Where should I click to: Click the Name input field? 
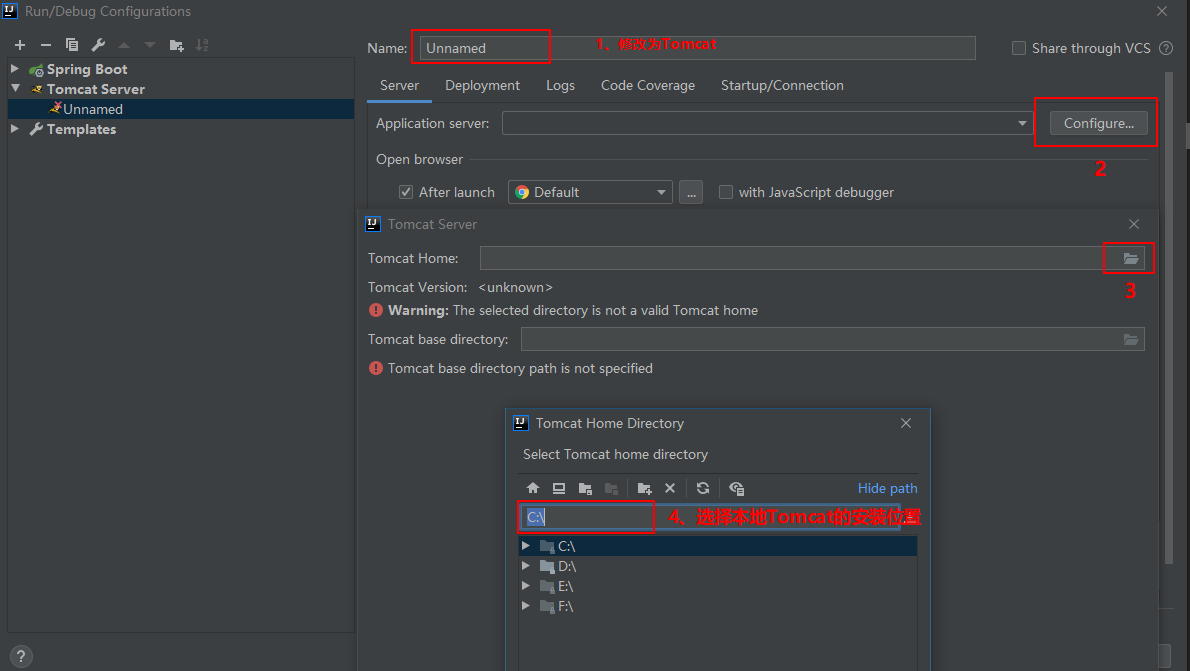(x=697, y=48)
